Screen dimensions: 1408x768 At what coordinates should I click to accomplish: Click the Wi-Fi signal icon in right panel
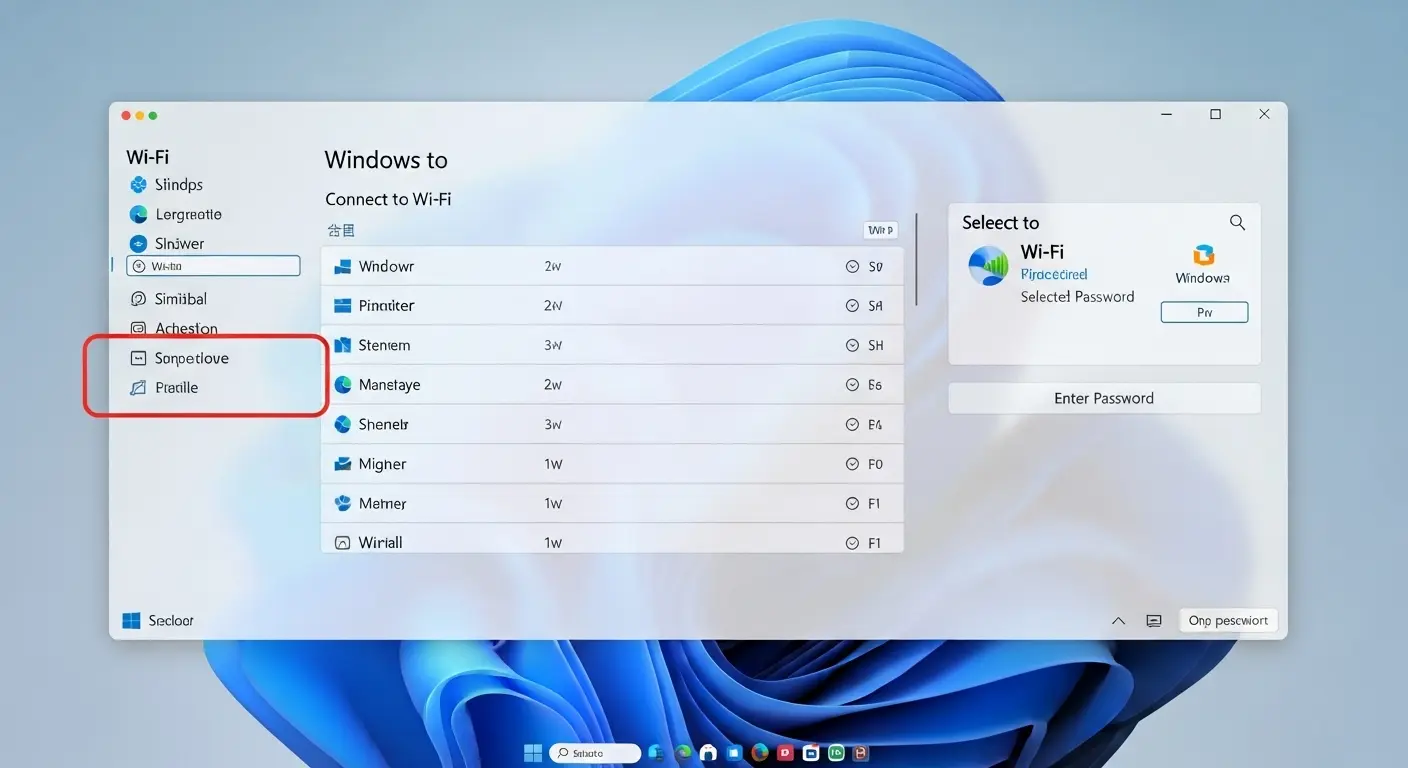coord(989,265)
